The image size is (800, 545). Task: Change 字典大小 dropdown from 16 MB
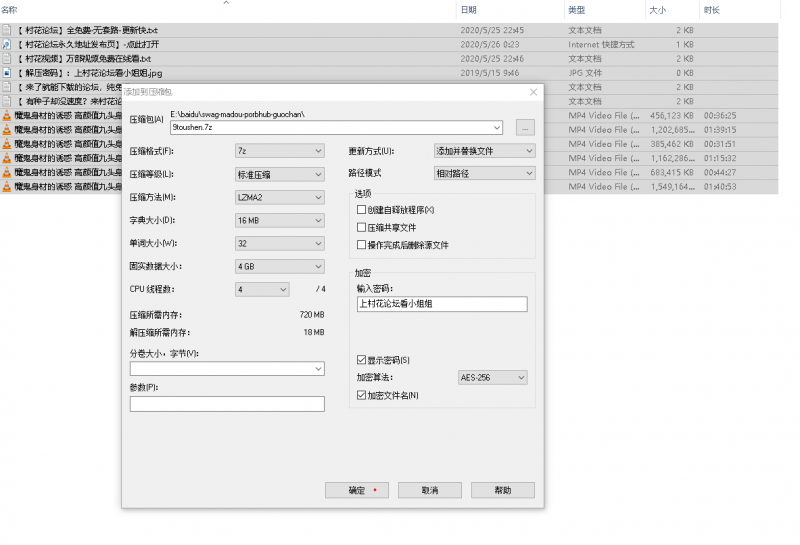coord(280,220)
